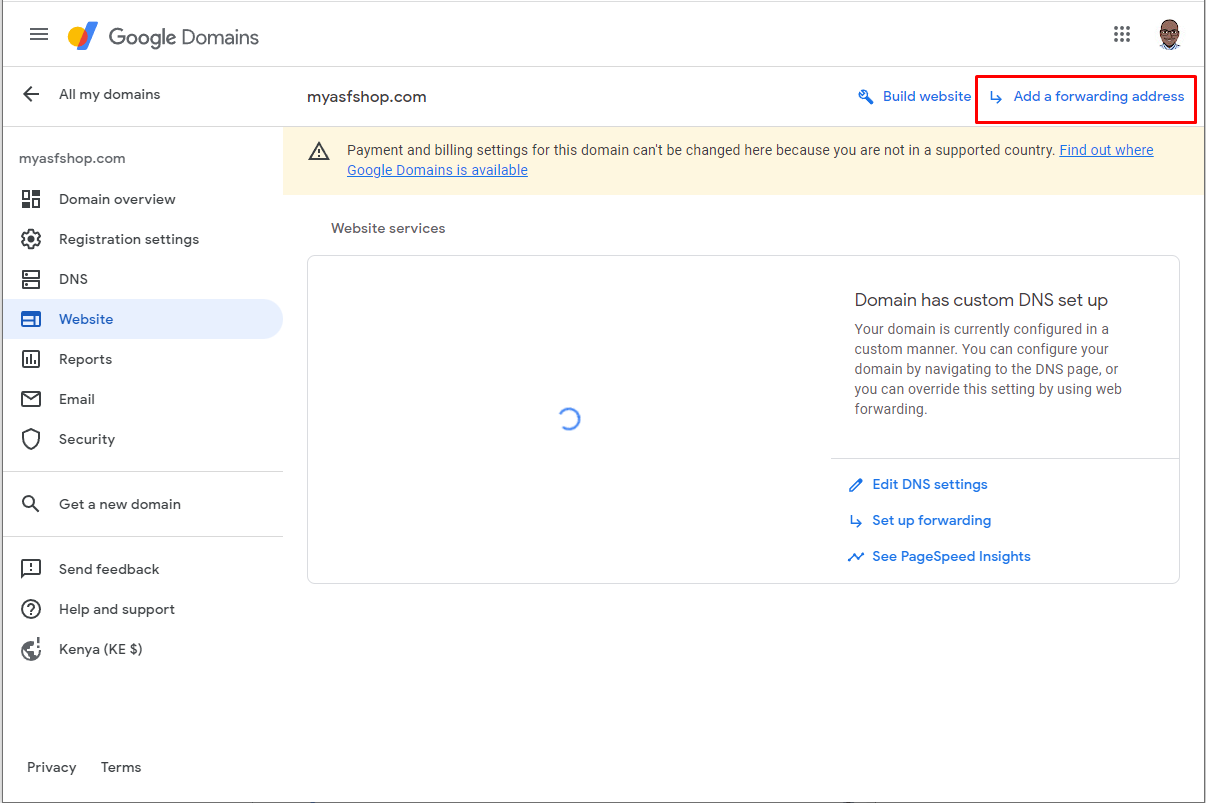1206x803 pixels.
Task: Open the Reports section
Action: (x=85, y=359)
